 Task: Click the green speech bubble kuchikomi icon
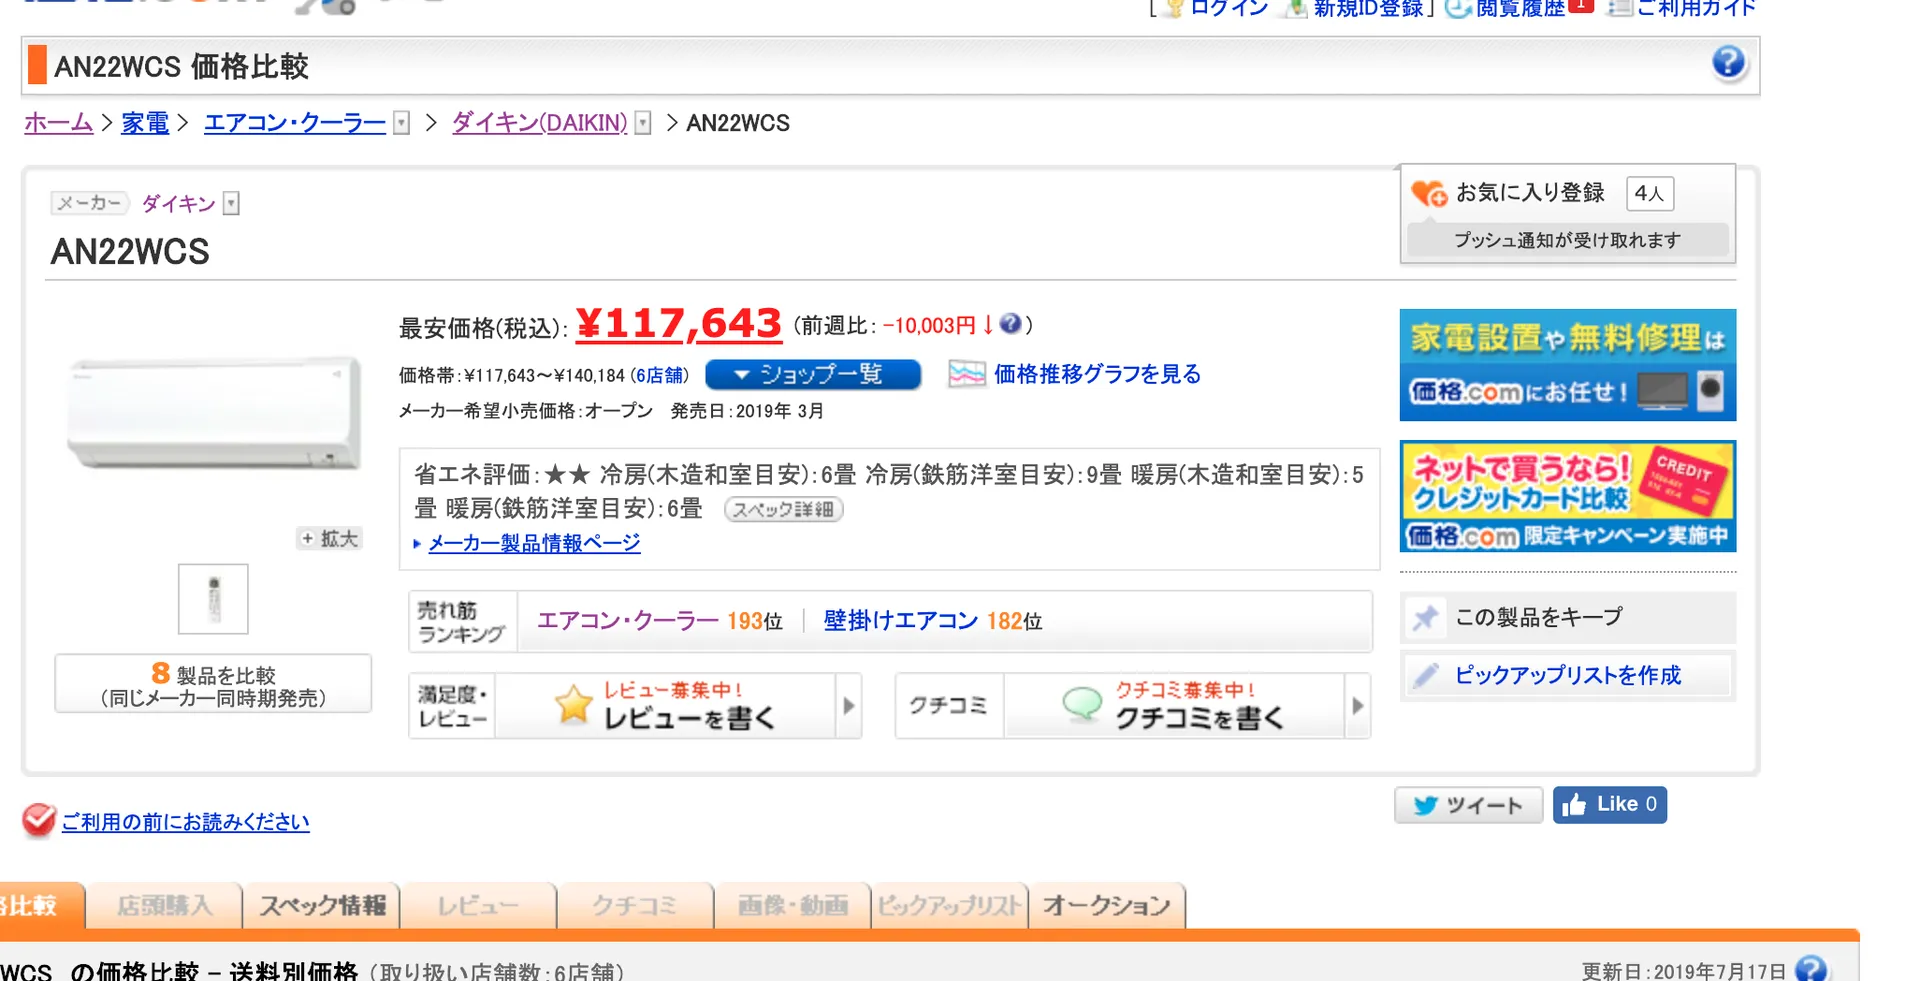click(1081, 704)
